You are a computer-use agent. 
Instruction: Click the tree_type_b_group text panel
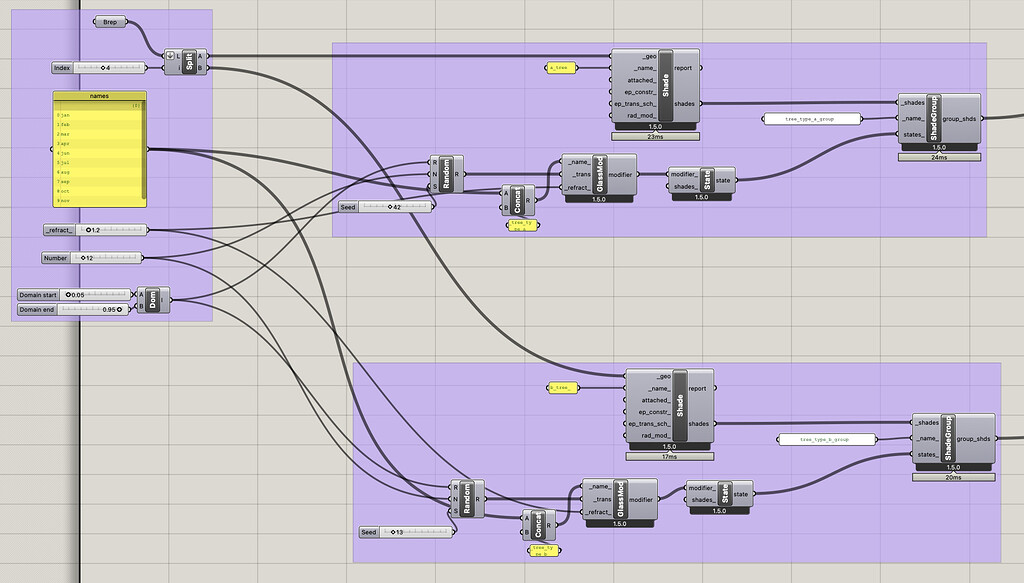coord(826,439)
